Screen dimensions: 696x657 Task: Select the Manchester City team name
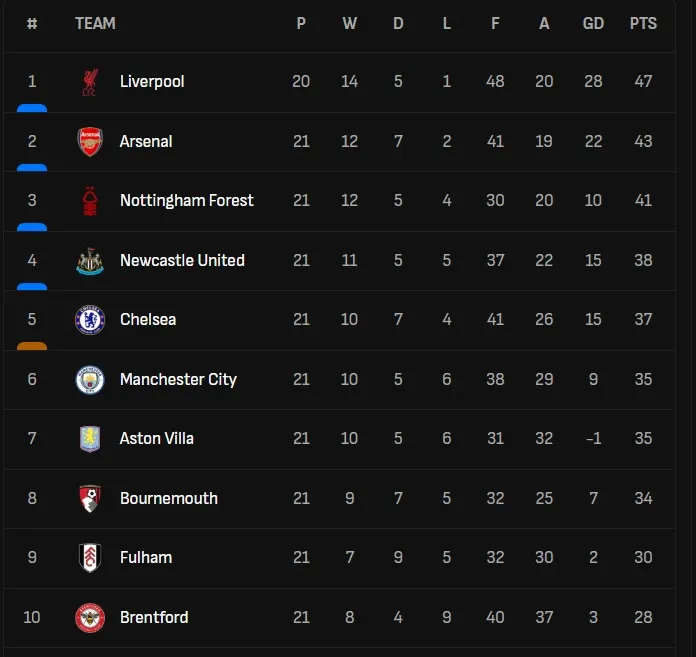(x=178, y=379)
